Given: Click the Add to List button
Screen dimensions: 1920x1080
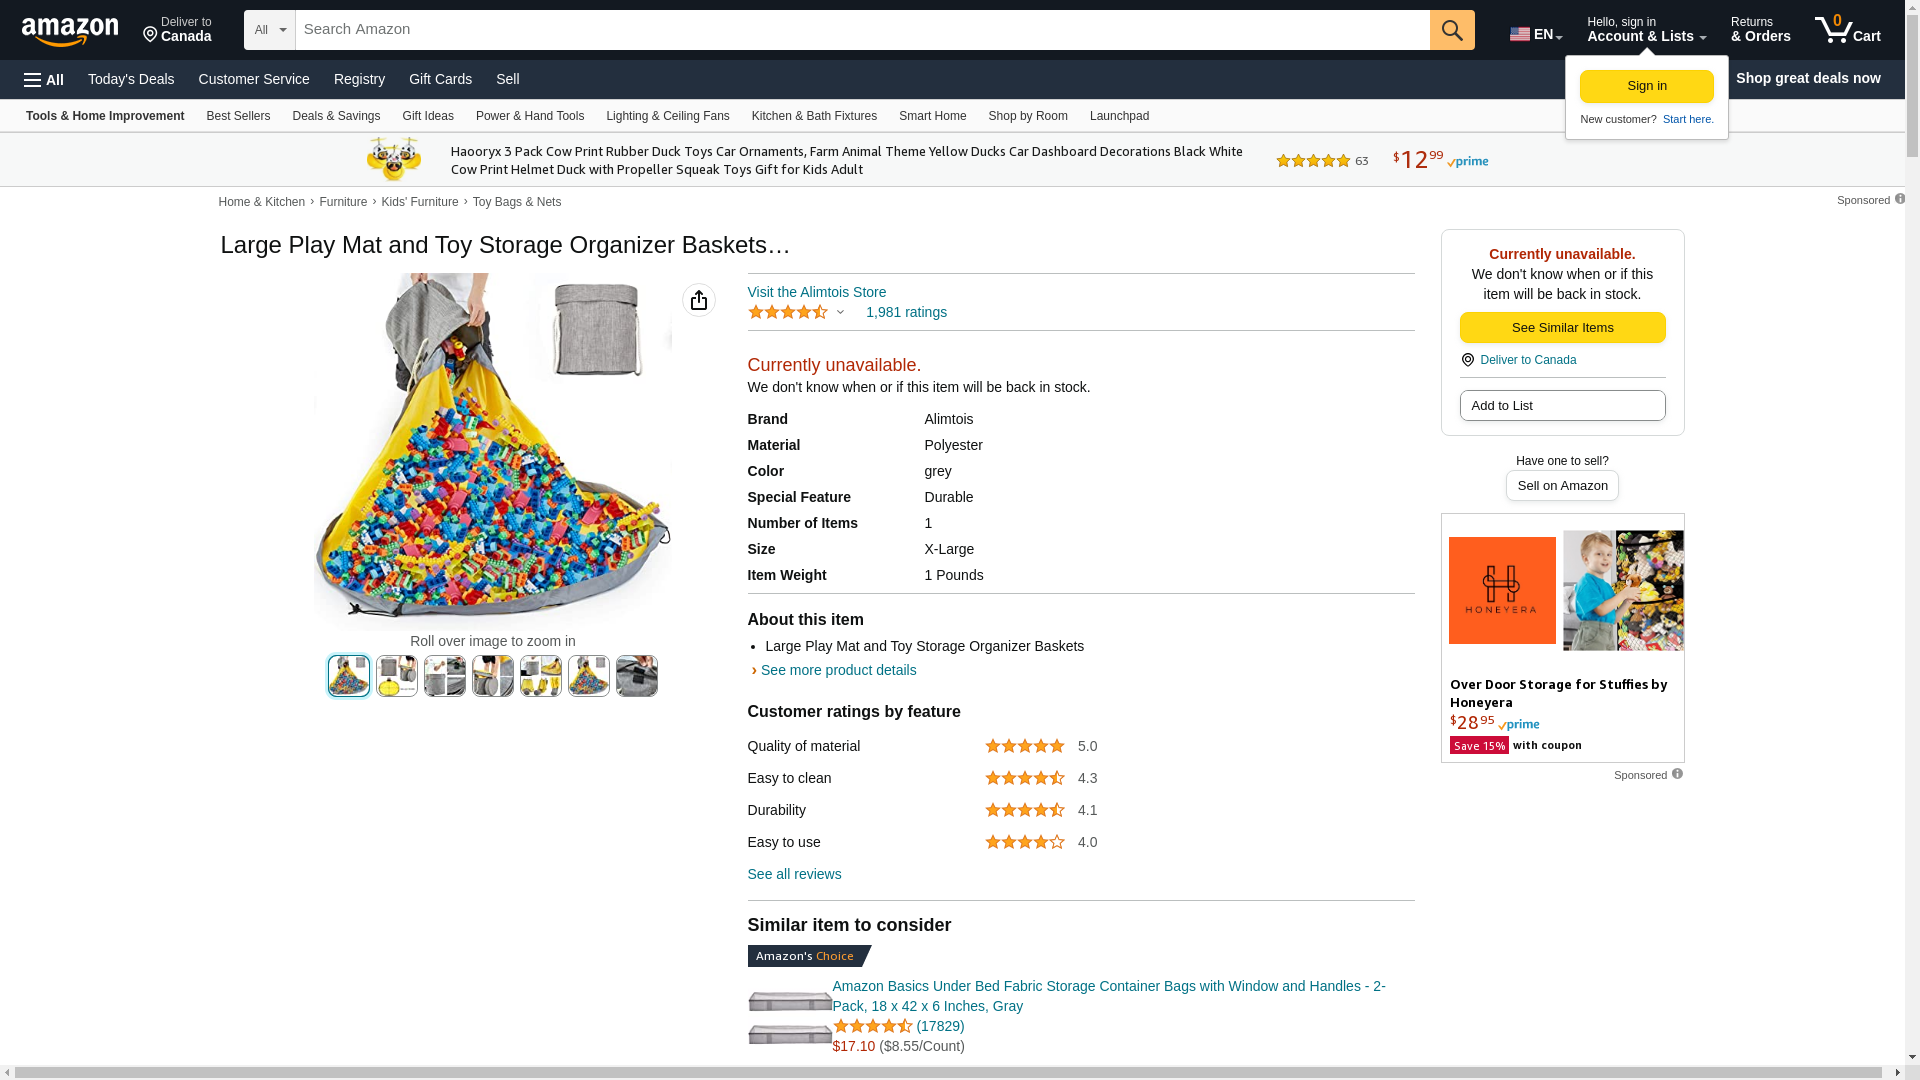Looking at the screenshot, I should [1562, 406].
